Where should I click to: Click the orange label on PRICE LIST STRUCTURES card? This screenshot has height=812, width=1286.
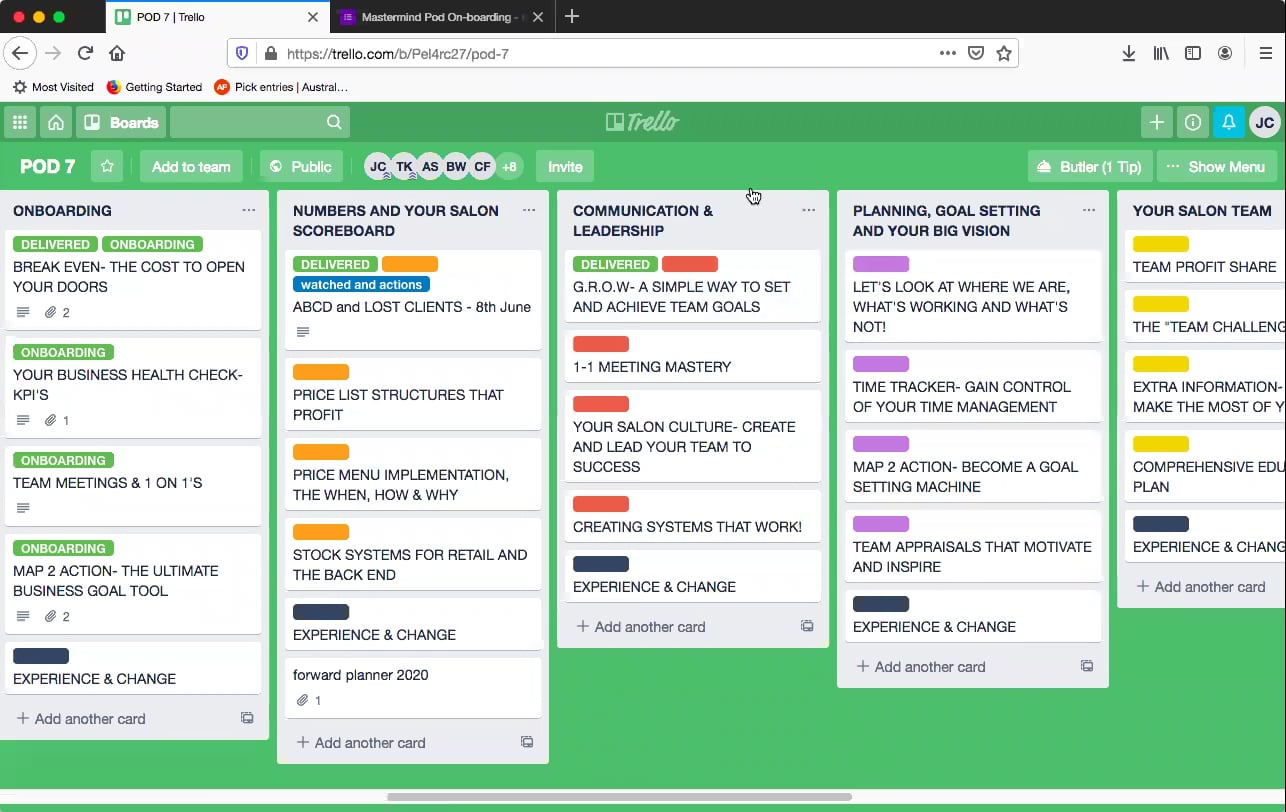click(x=321, y=372)
